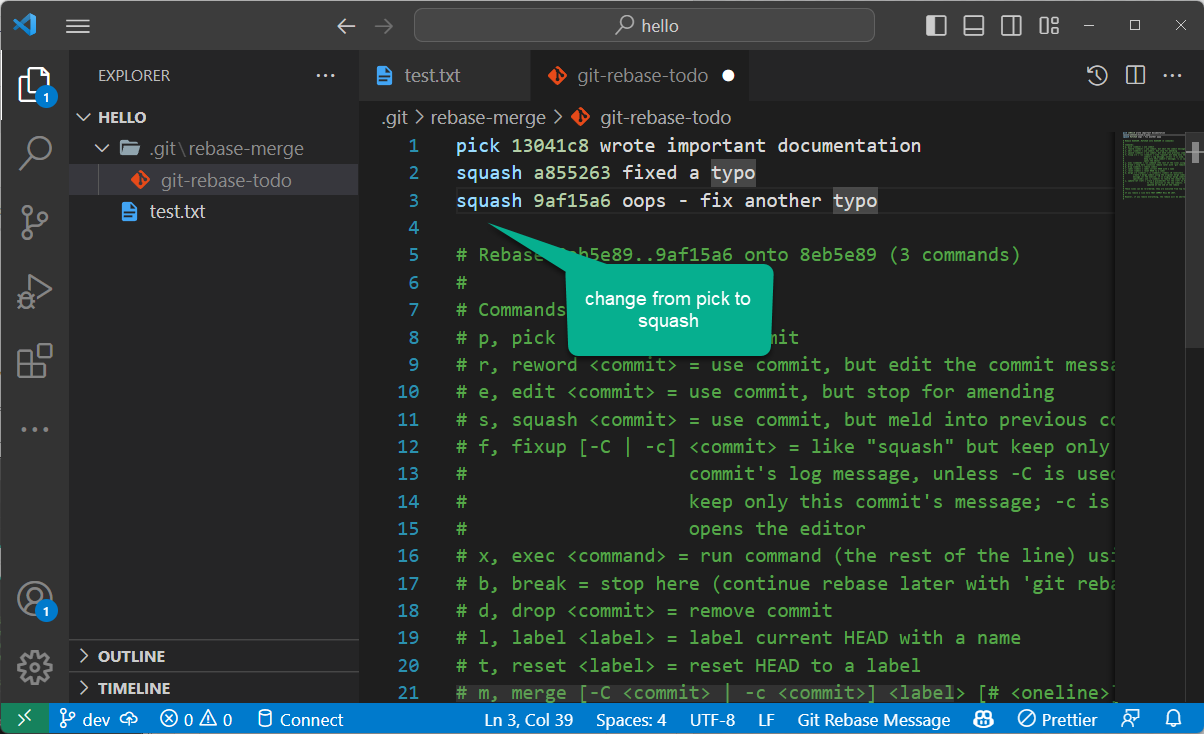Open the Accounts menu
Screen dimensions: 1204x734
(x=34, y=598)
